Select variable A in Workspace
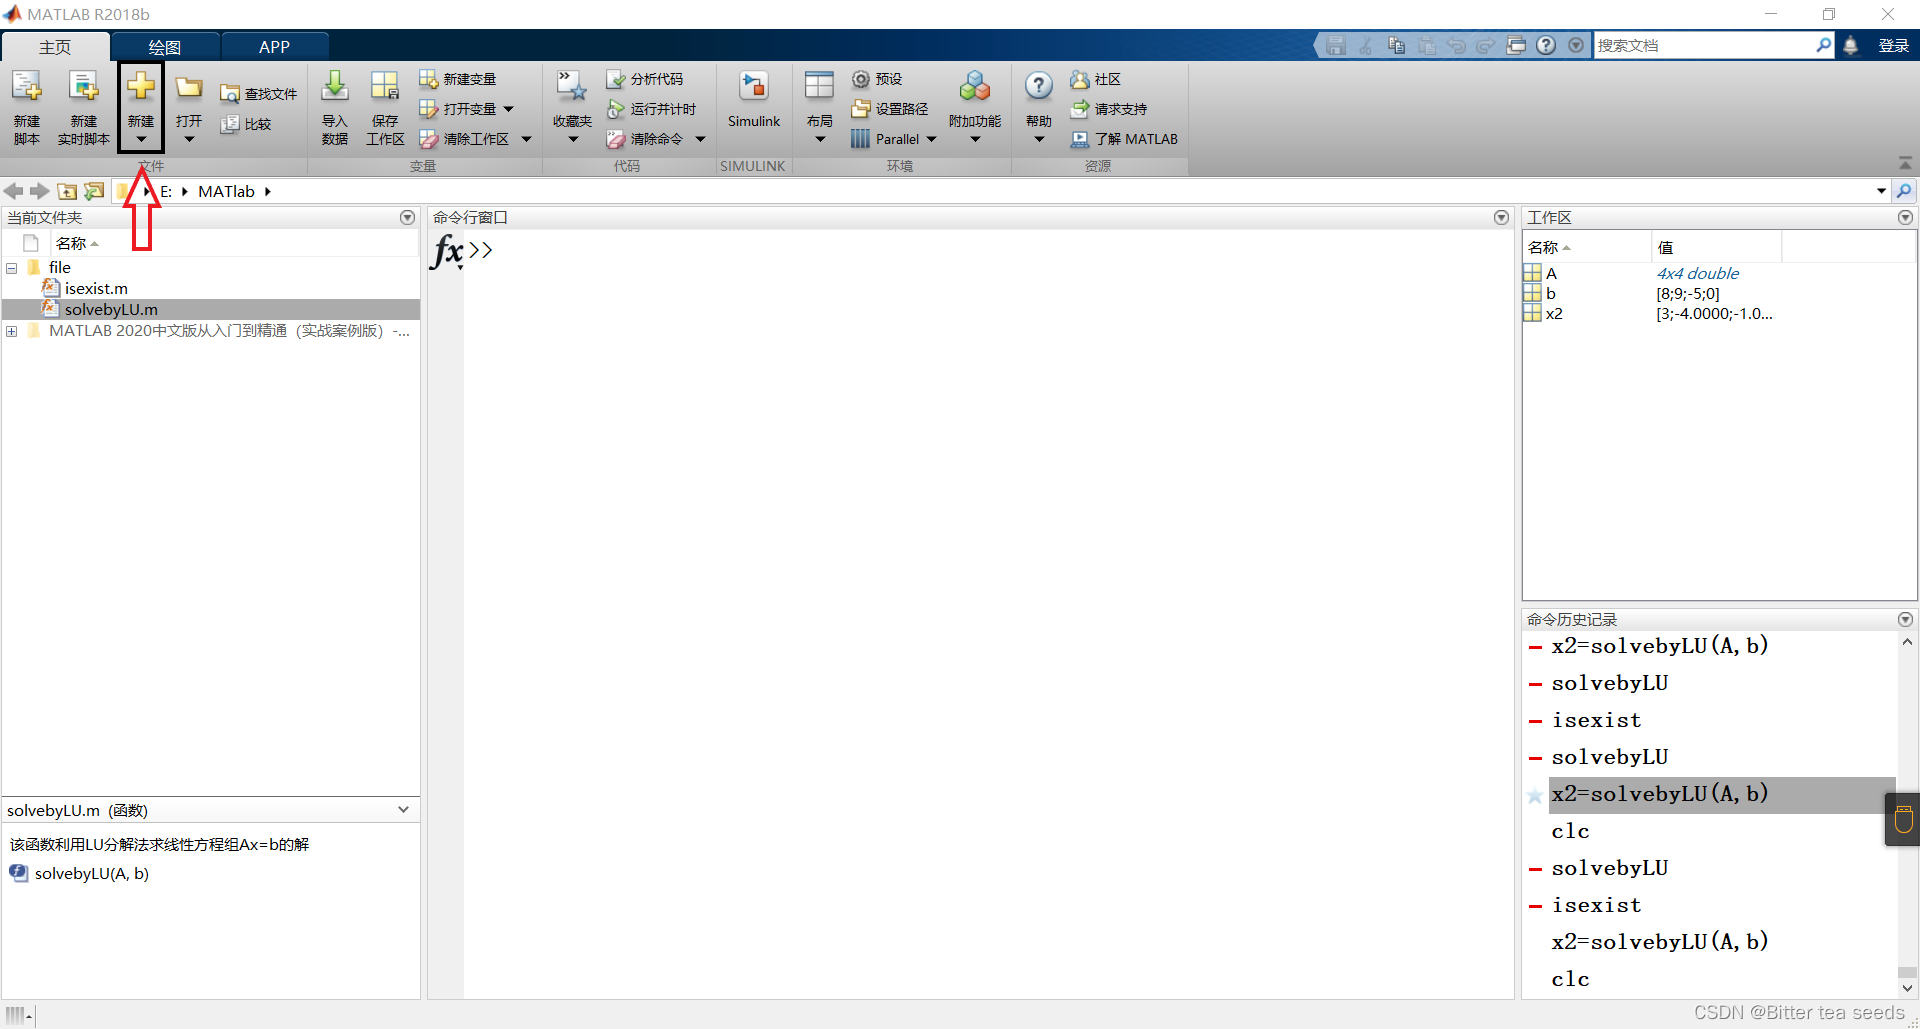The width and height of the screenshot is (1920, 1029). 1551,274
